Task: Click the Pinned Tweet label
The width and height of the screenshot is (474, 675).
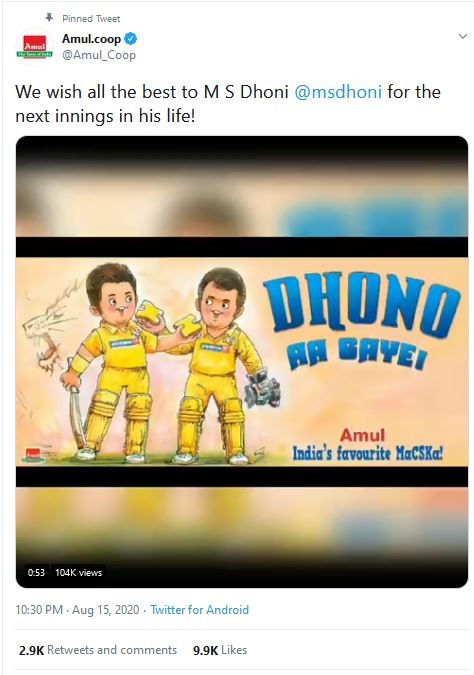Action: tap(91, 19)
